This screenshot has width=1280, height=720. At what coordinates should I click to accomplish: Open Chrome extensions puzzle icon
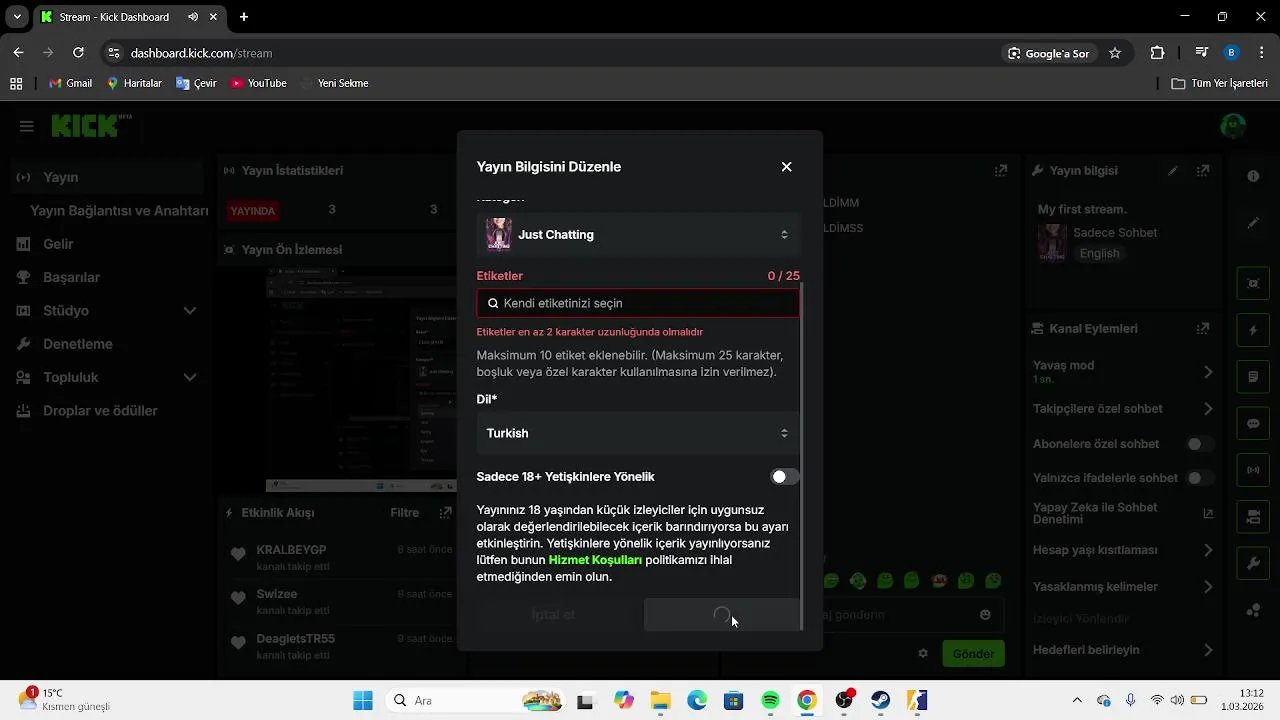coord(1158,53)
